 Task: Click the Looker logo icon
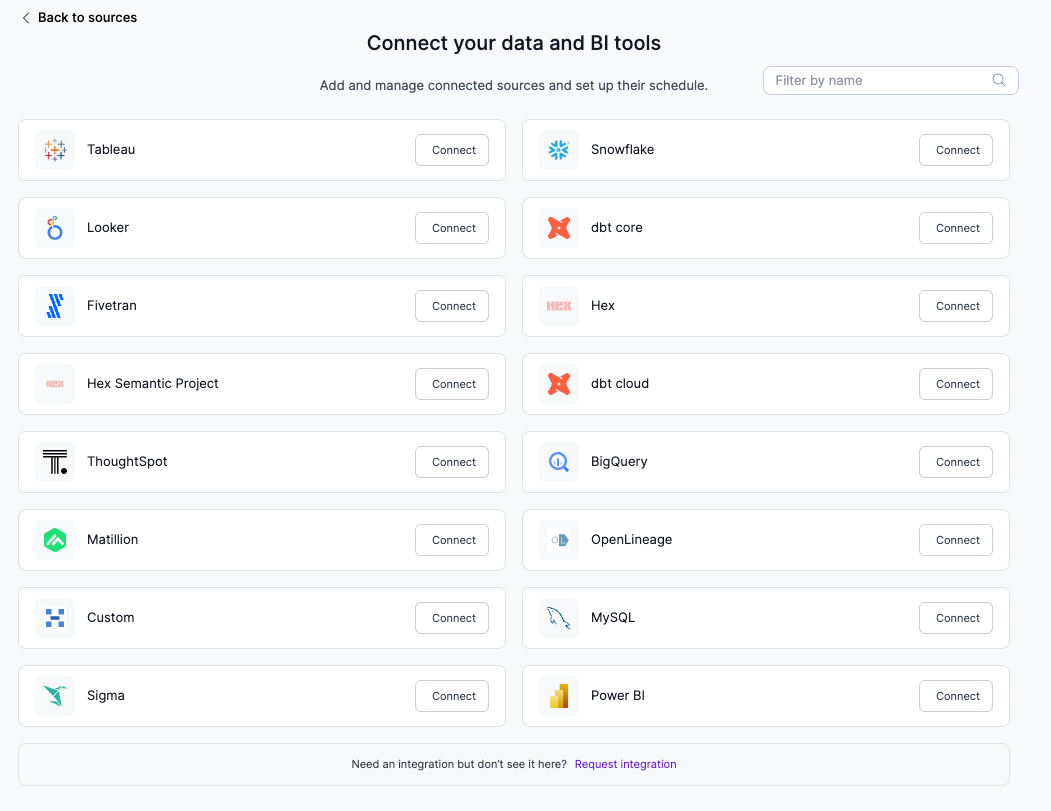click(55, 228)
